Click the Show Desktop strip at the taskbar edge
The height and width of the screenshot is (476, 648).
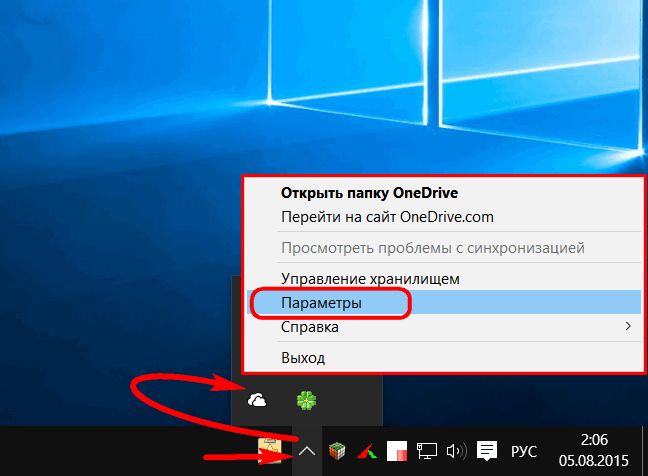click(645, 451)
